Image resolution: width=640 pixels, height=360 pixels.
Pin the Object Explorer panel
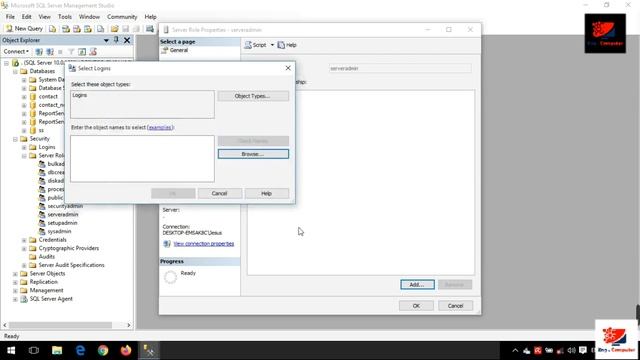[x=116, y=40]
